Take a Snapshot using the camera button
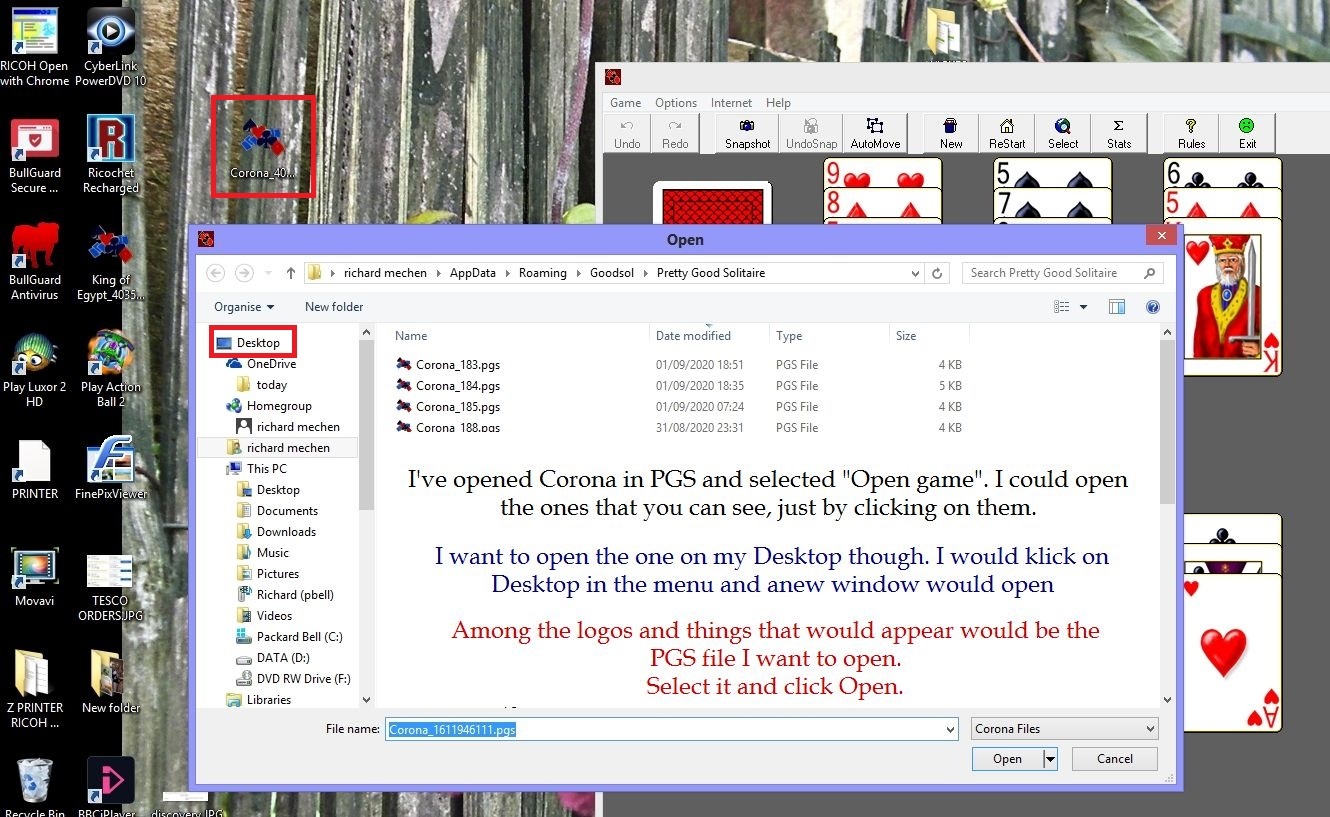Screen dimensions: 1330x817 click(747, 133)
